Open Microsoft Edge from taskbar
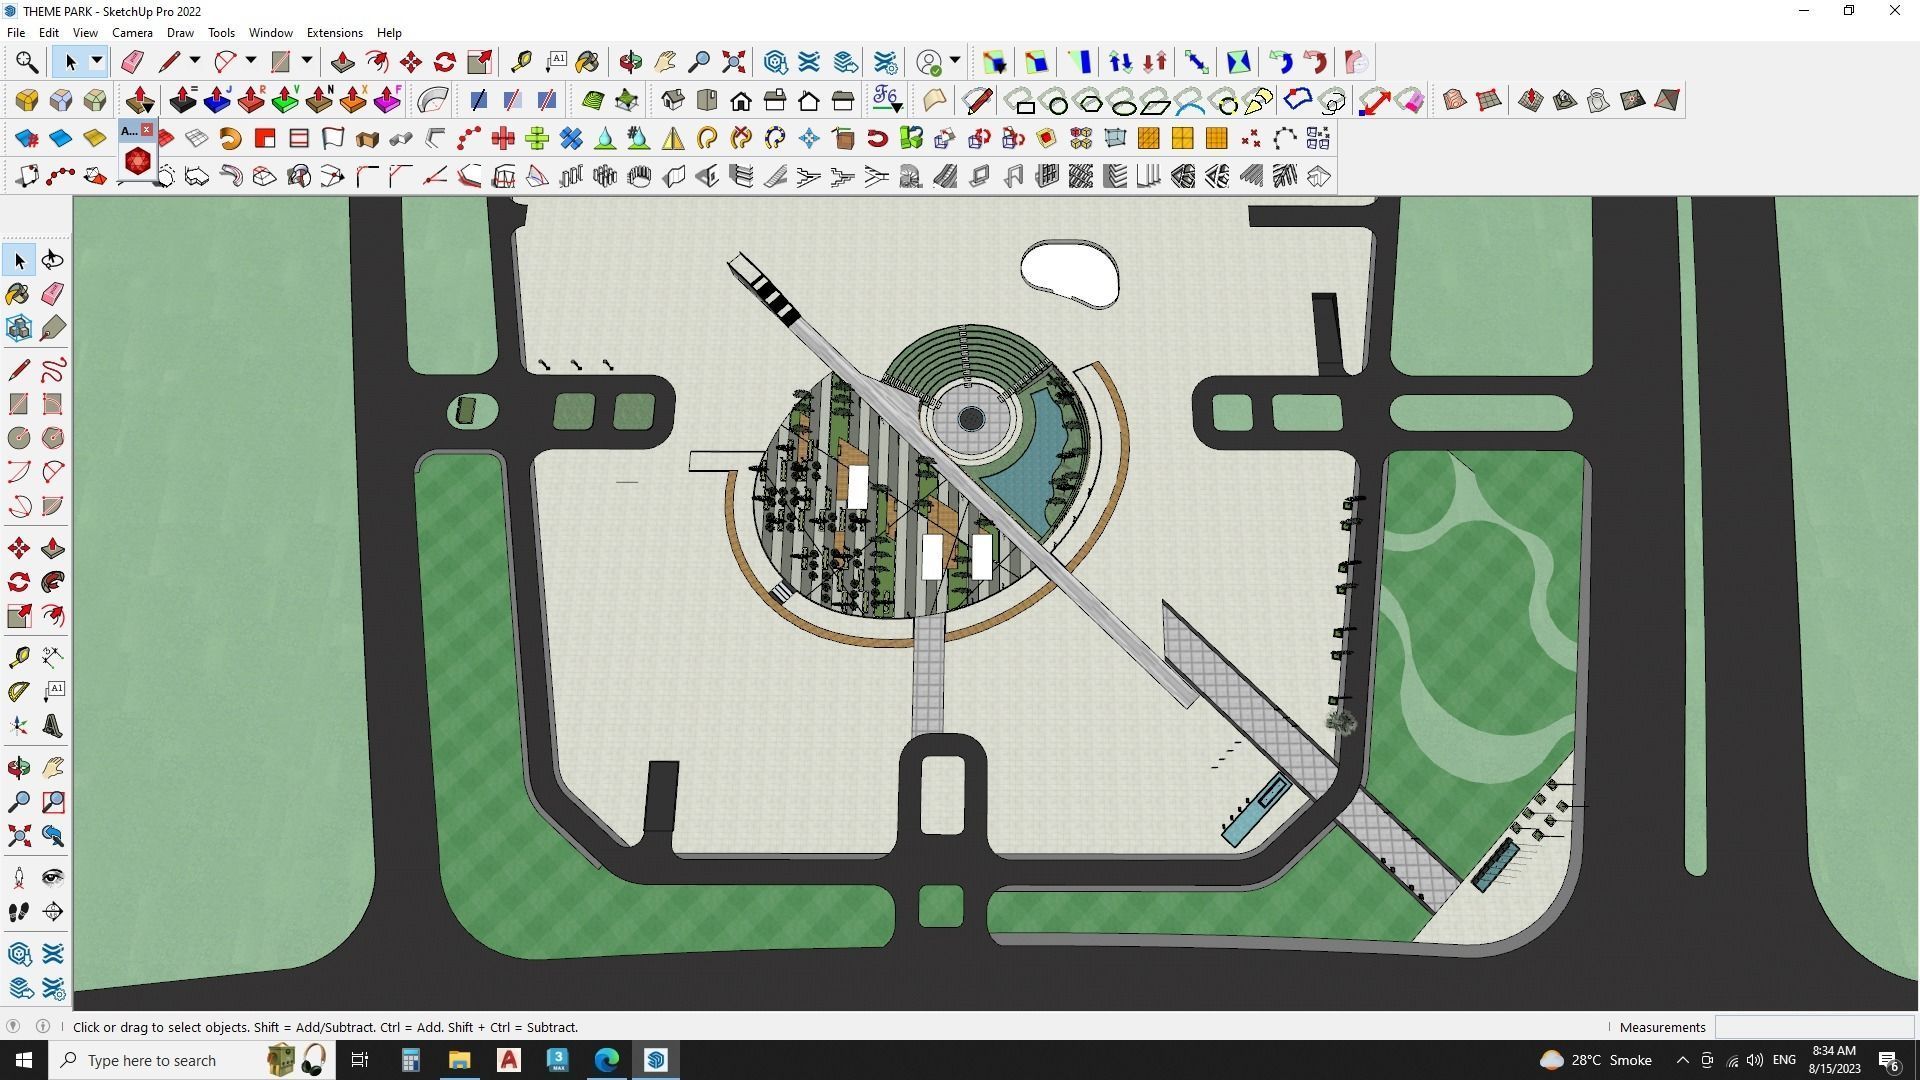Viewport: 1920px width, 1080px height. point(607,1060)
